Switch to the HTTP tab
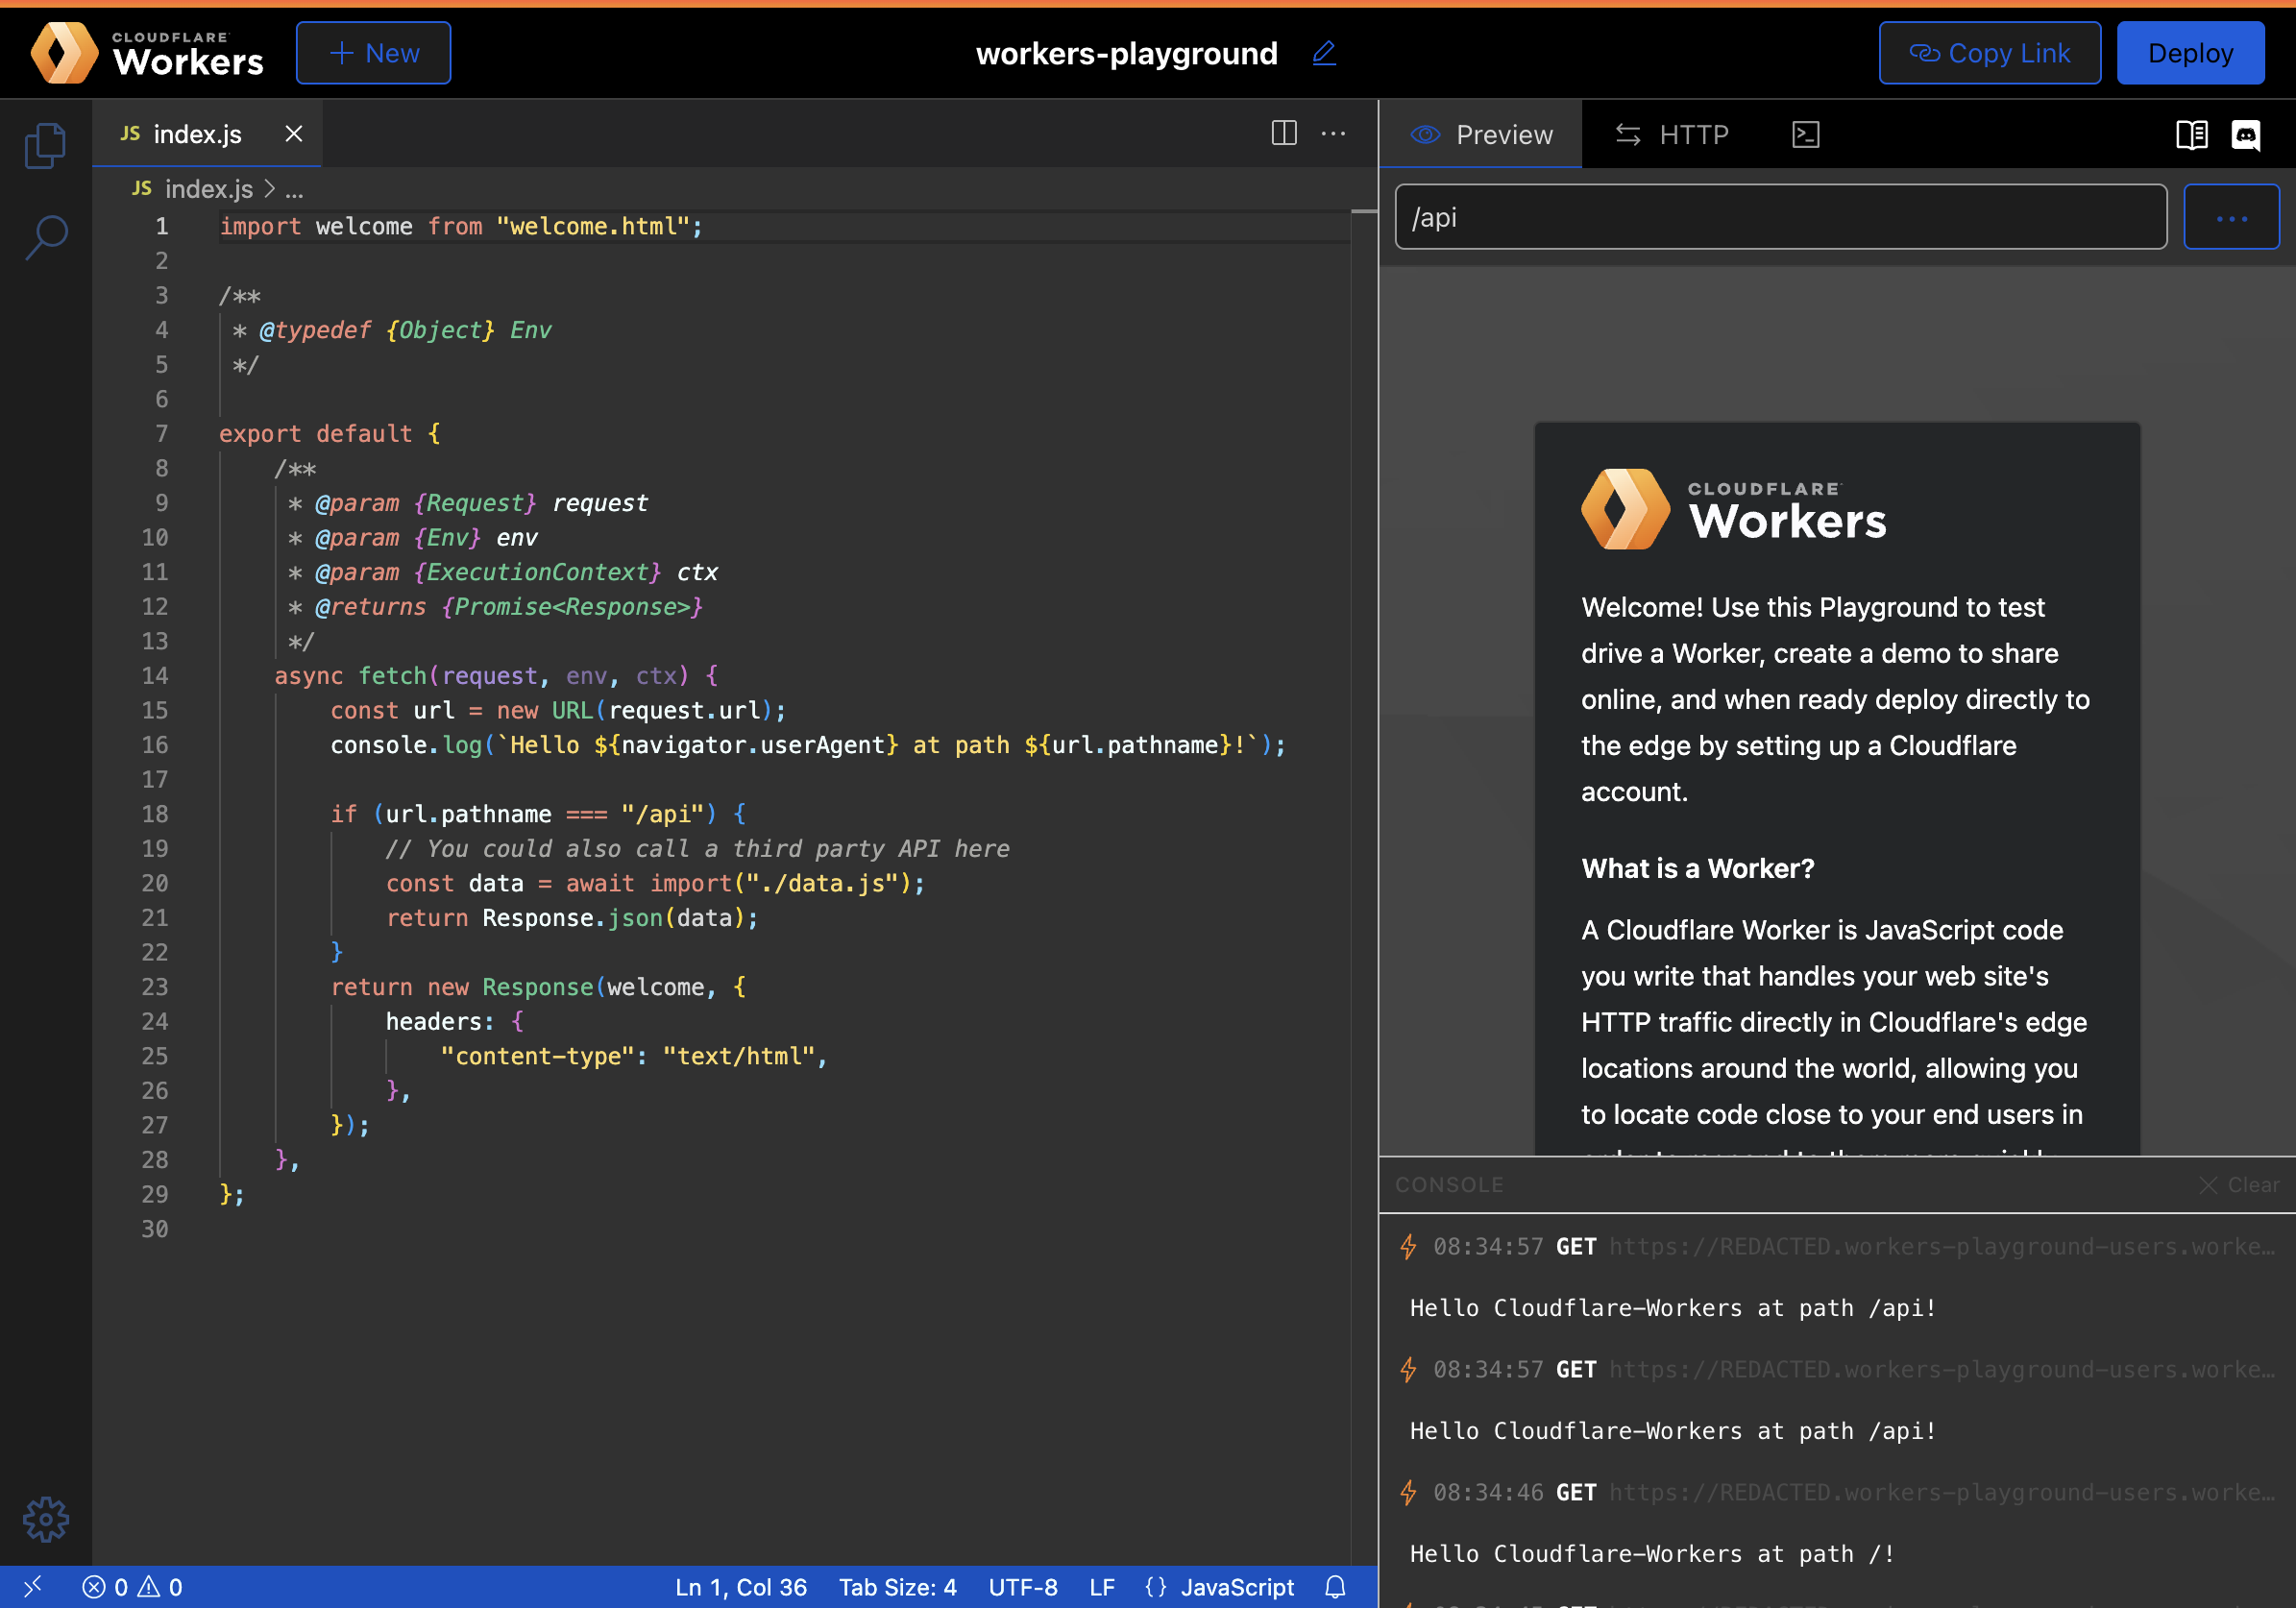The width and height of the screenshot is (2296, 1608). pyautogui.click(x=1672, y=134)
